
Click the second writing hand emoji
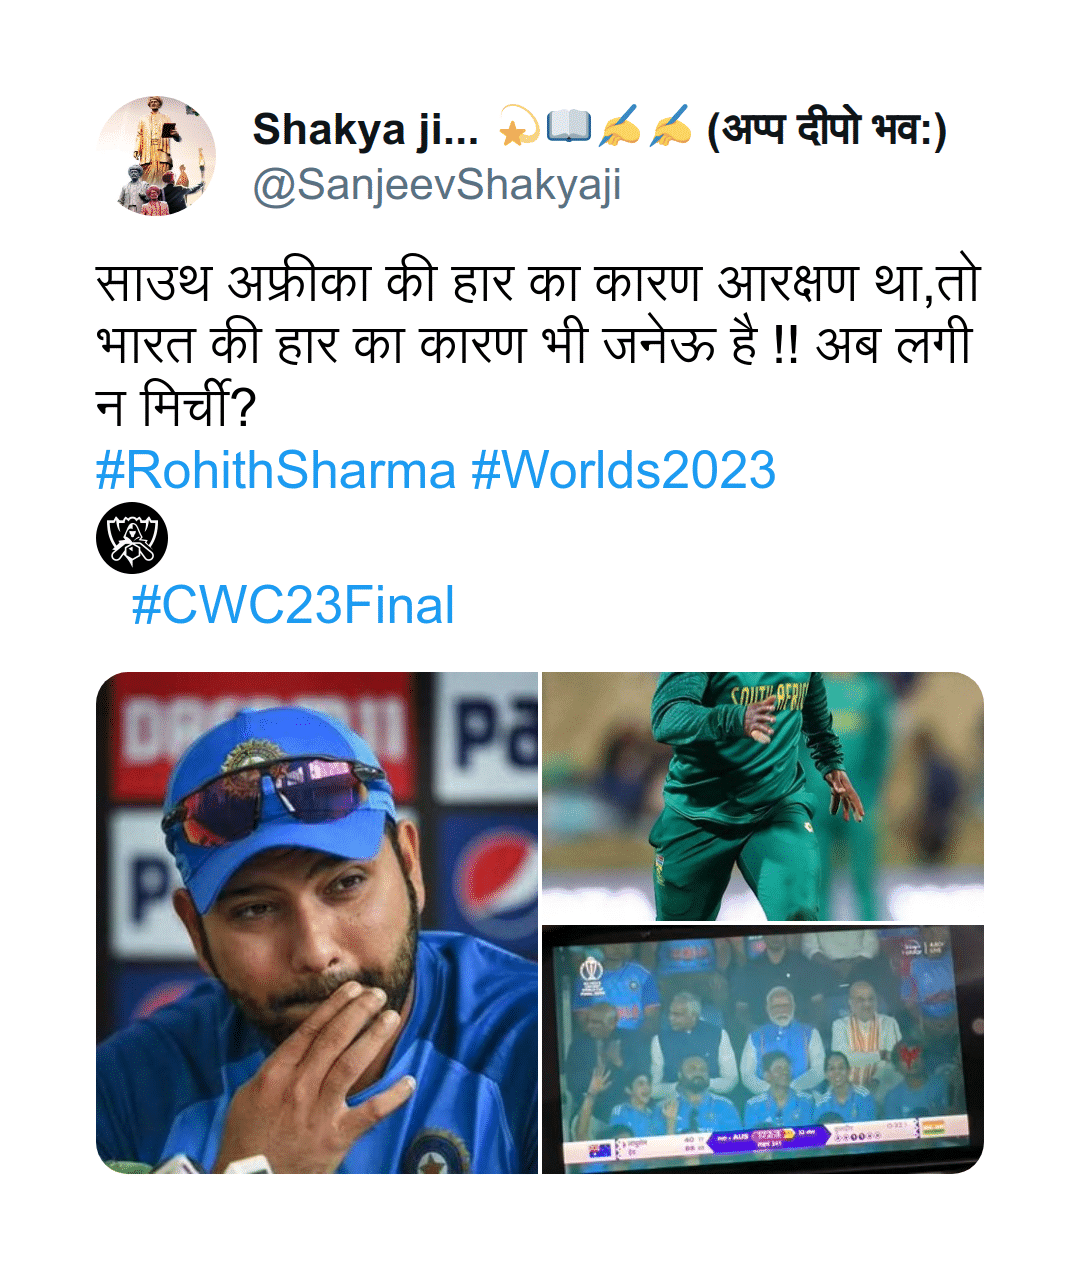670,128
